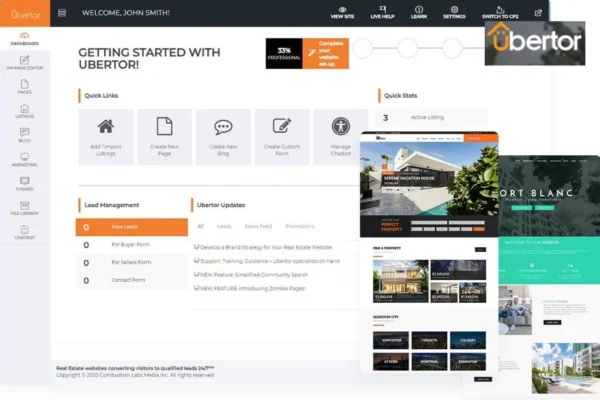Viewport: 600px width, 400px height.
Task: Open Contact Form leads row
Action: pos(132,280)
